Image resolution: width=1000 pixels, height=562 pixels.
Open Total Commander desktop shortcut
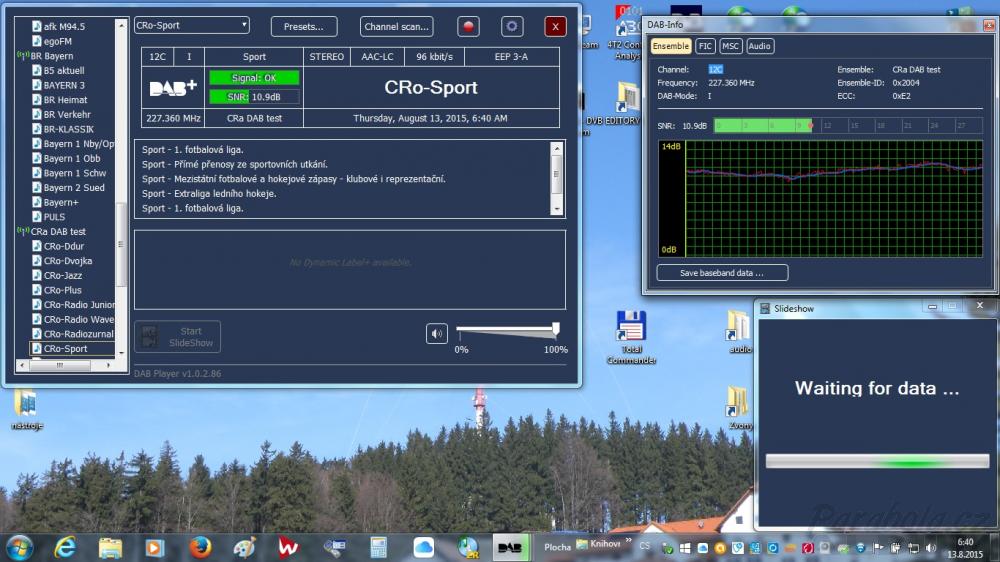coord(631,337)
